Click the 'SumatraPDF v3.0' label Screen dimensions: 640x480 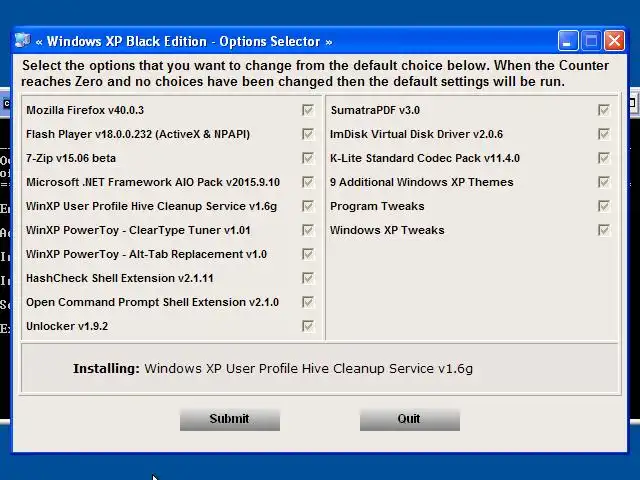(x=375, y=110)
